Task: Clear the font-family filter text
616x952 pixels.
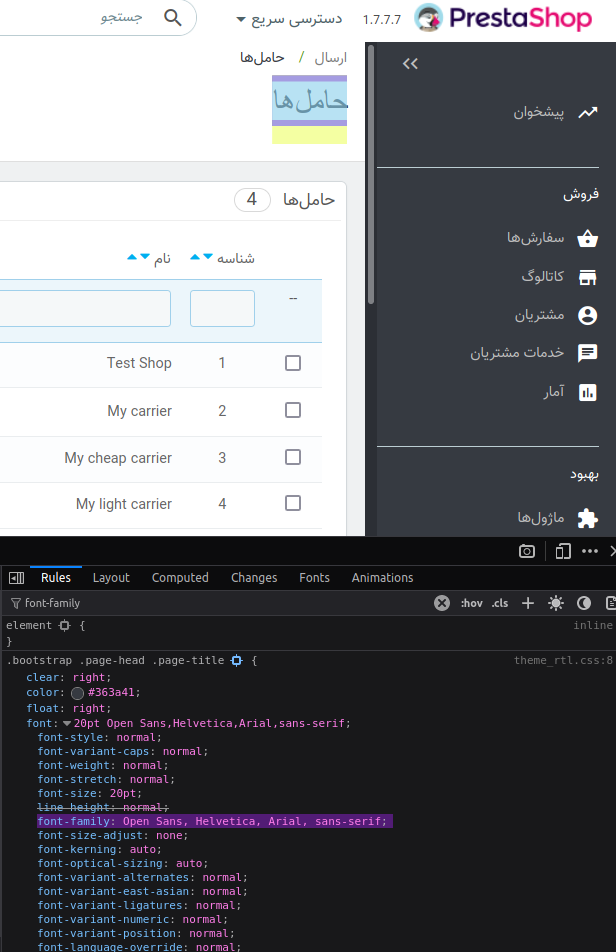Action: (x=442, y=603)
